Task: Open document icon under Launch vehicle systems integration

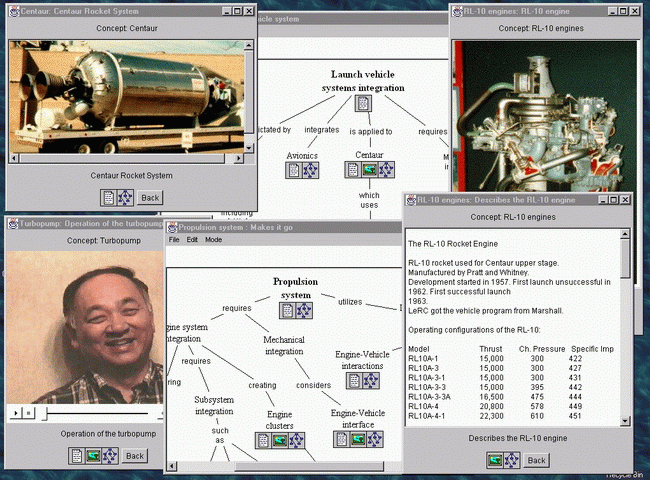Action: (x=363, y=103)
